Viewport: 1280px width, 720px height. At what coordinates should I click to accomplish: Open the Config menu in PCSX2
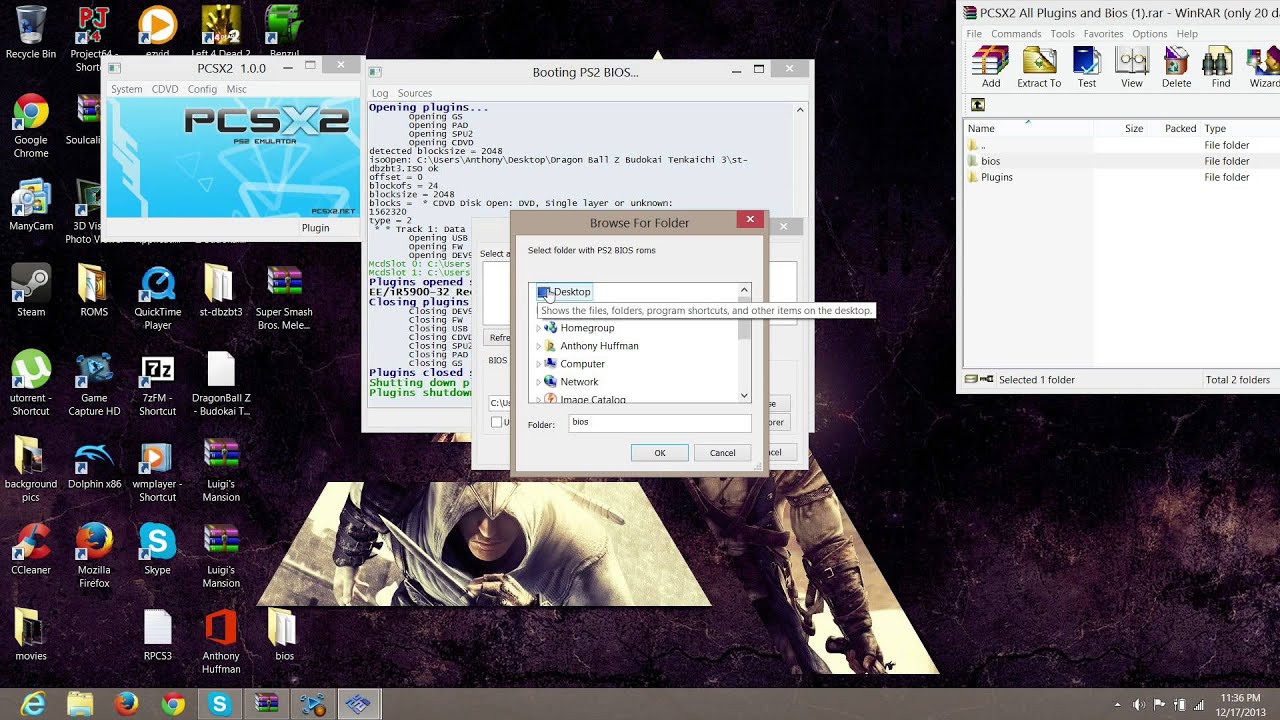pyautogui.click(x=202, y=89)
